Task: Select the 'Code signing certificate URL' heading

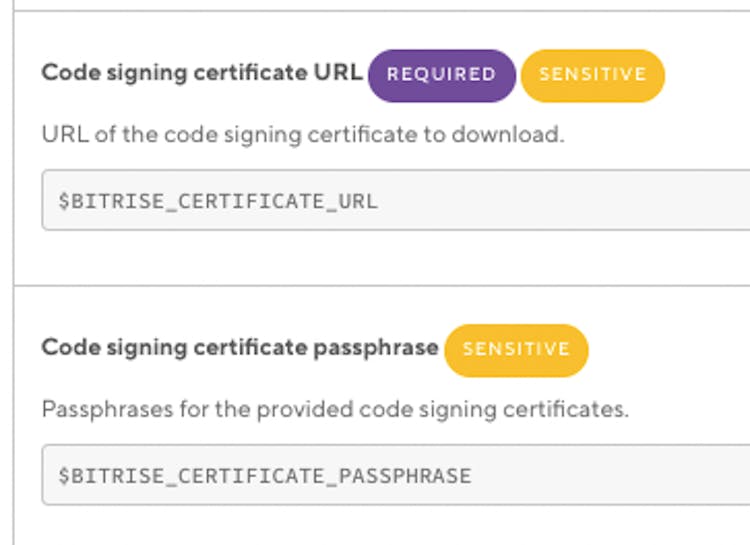Action: pyautogui.click(x=201, y=74)
